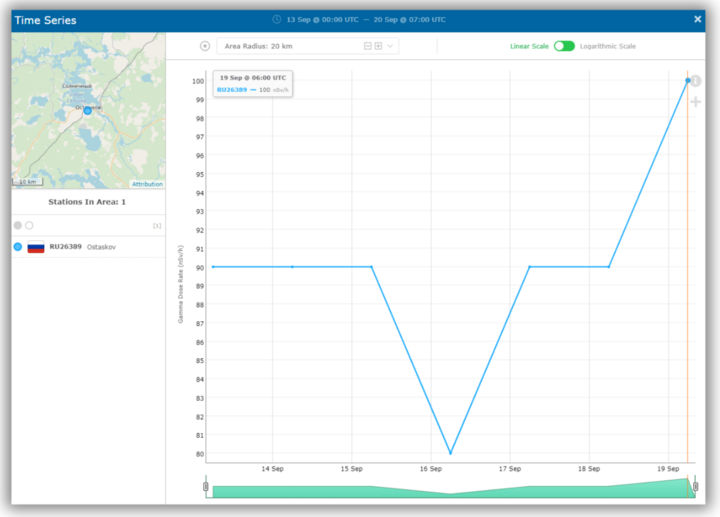Toggle the blue circle for station RU26389
This screenshot has height=517, width=720.
tap(18, 246)
